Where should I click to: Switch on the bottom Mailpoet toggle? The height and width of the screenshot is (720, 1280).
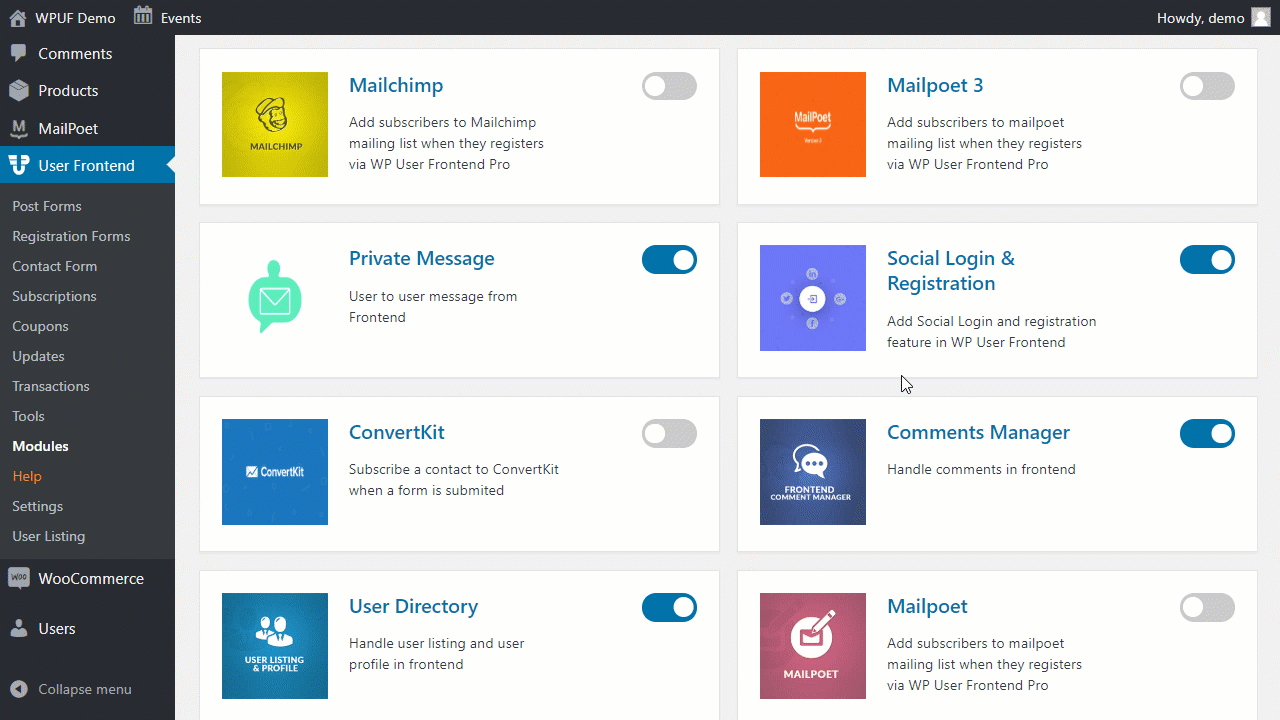pyautogui.click(x=1207, y=608)
